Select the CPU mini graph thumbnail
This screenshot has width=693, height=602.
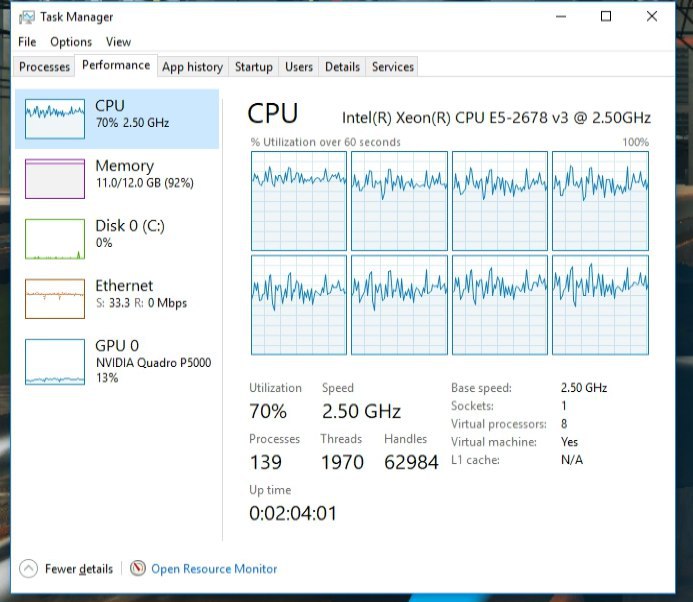(55, 119)
